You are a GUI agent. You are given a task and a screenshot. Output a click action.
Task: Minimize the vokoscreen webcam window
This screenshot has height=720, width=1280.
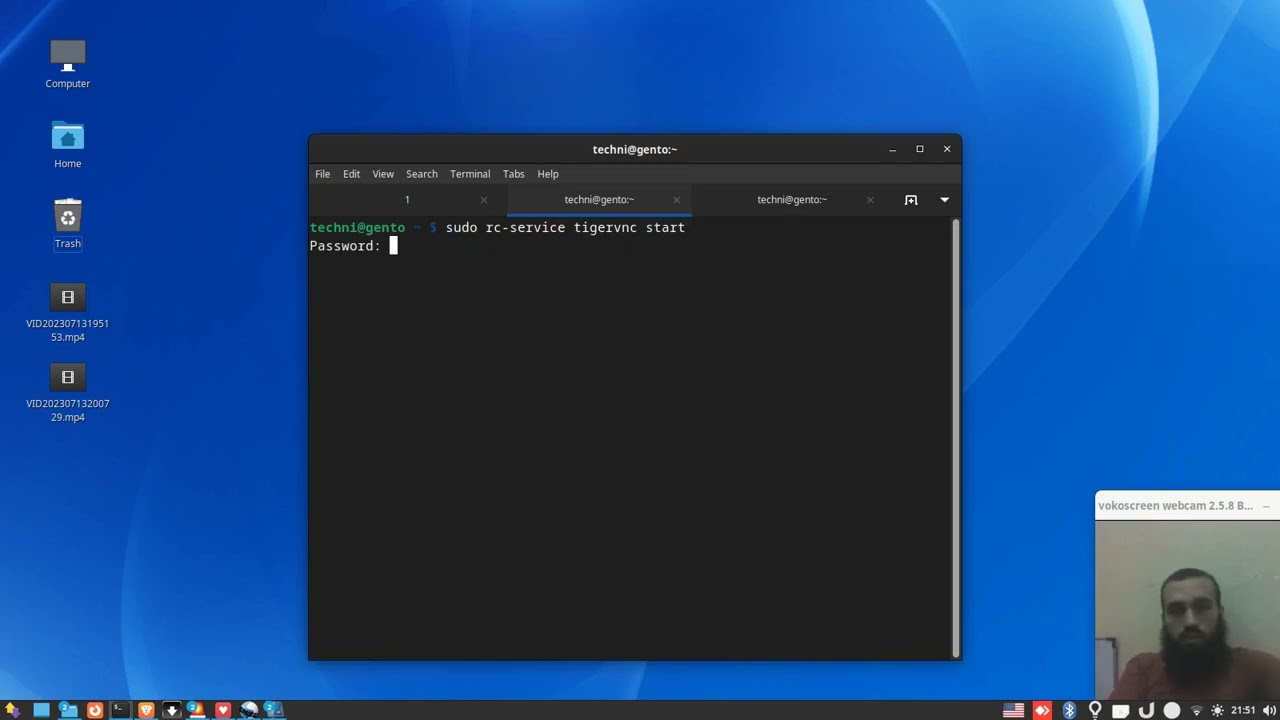tap(1266, 506)
